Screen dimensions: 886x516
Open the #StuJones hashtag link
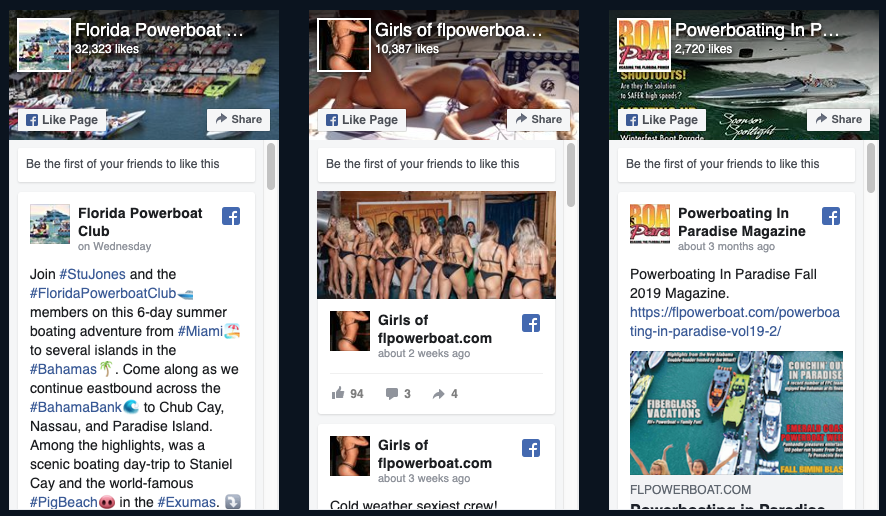coord(92,274)
